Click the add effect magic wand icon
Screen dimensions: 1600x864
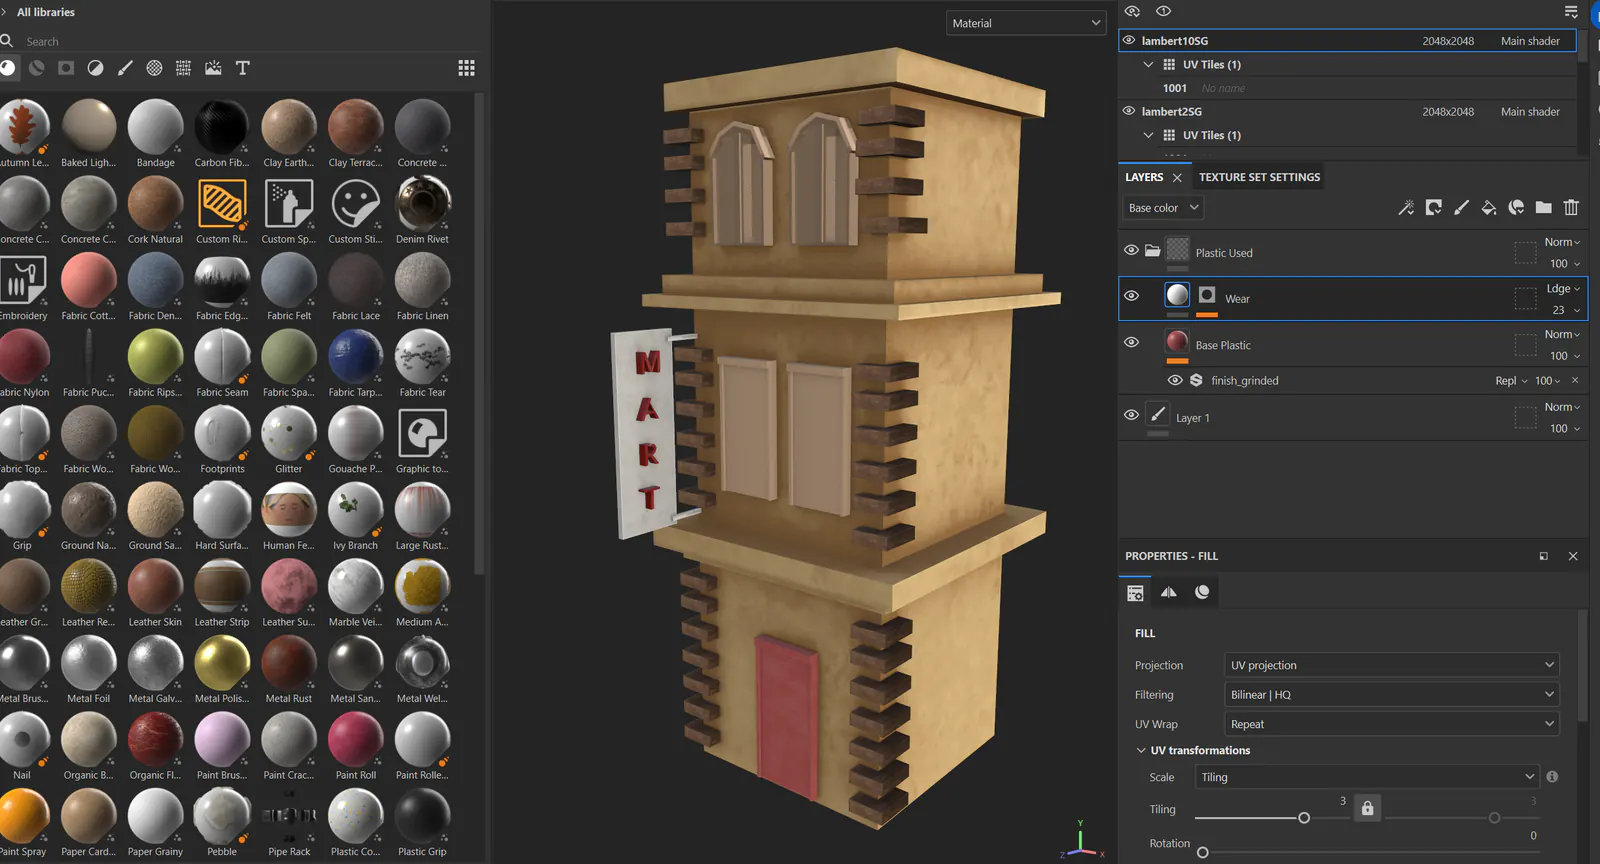1406,208
